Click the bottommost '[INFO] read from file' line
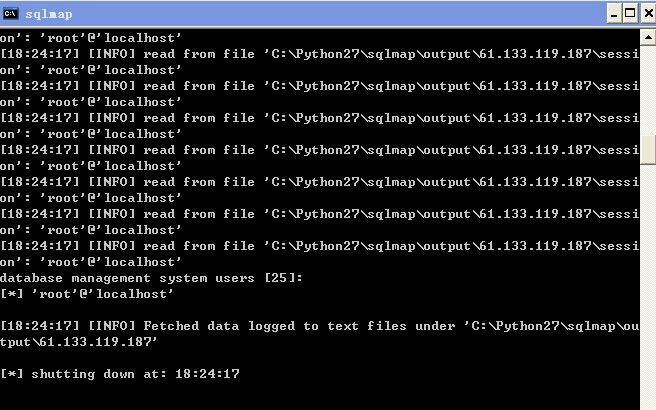Image resolution: width=656 pixels, height=410 pixels. [x=319, y=246]
